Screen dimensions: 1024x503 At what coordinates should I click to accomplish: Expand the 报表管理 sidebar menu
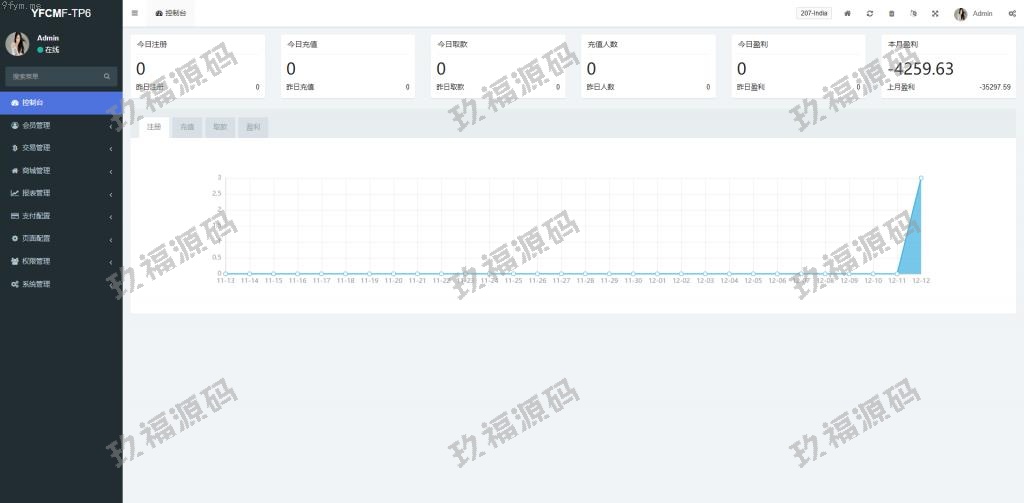61,193
